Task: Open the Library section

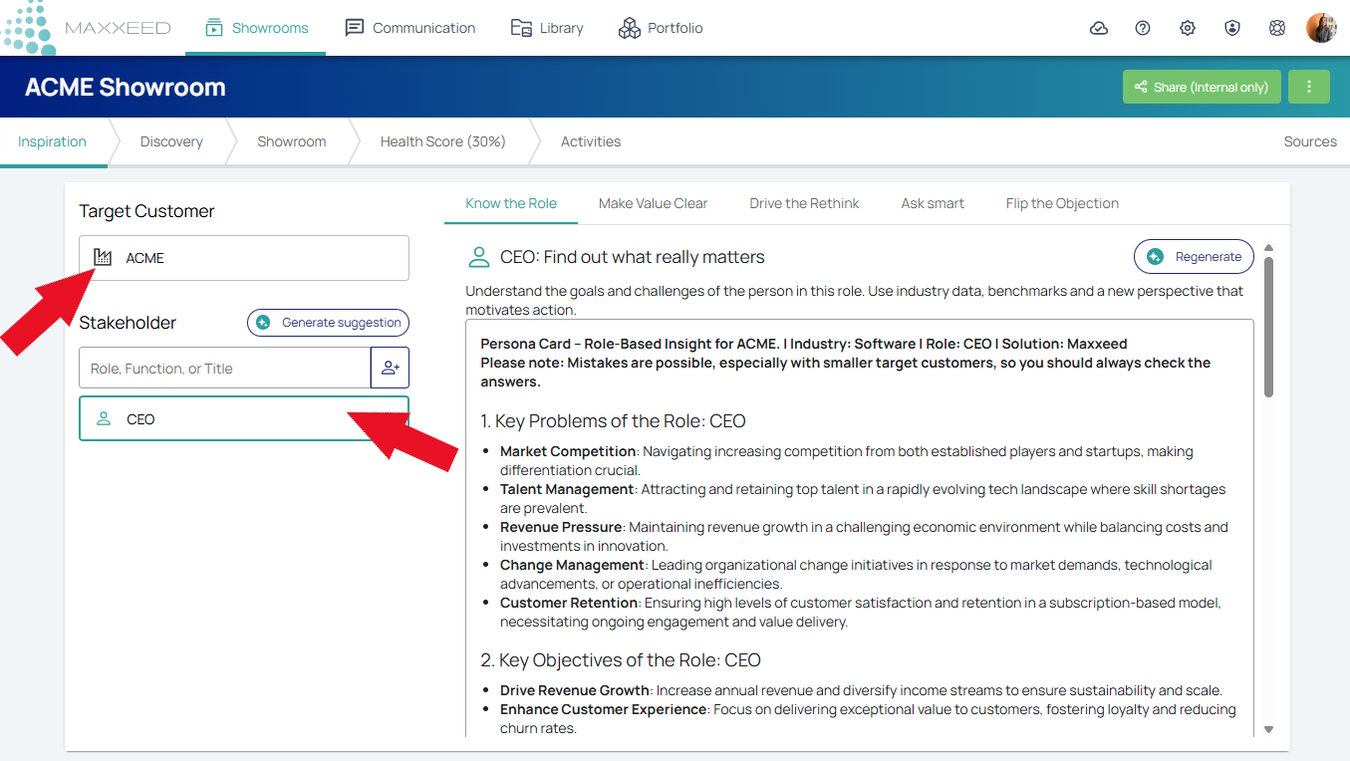Action: tap(547, 28)
